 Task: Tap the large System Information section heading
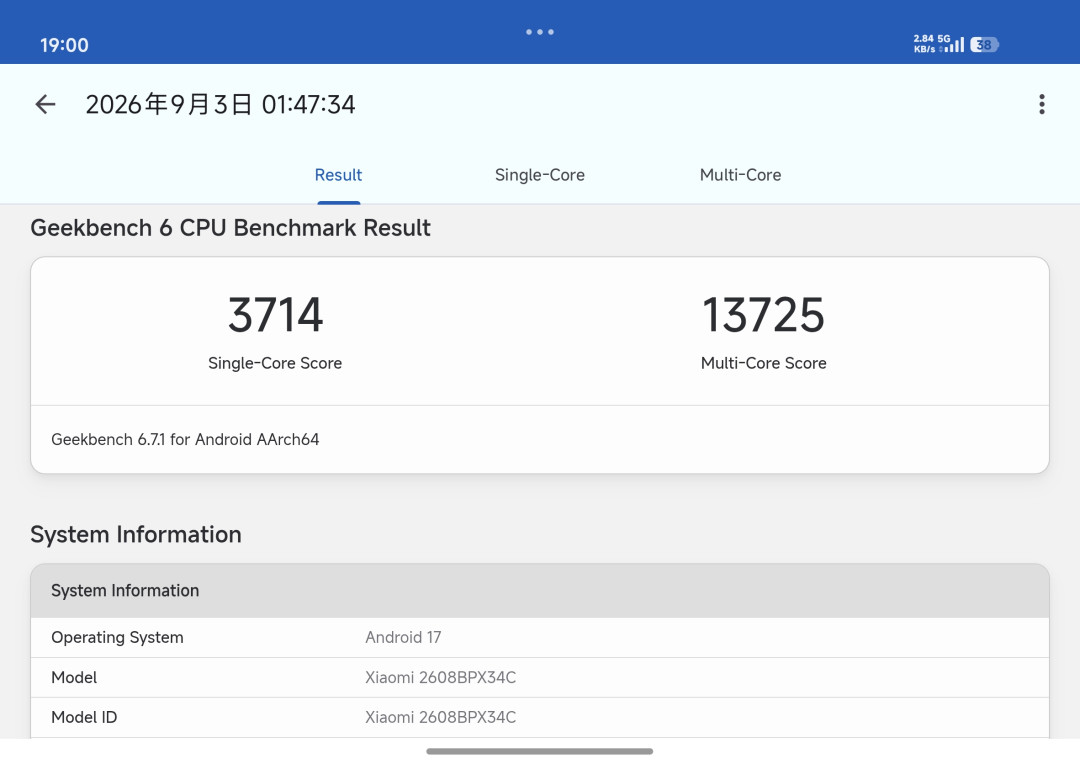(x=136, y=535)
